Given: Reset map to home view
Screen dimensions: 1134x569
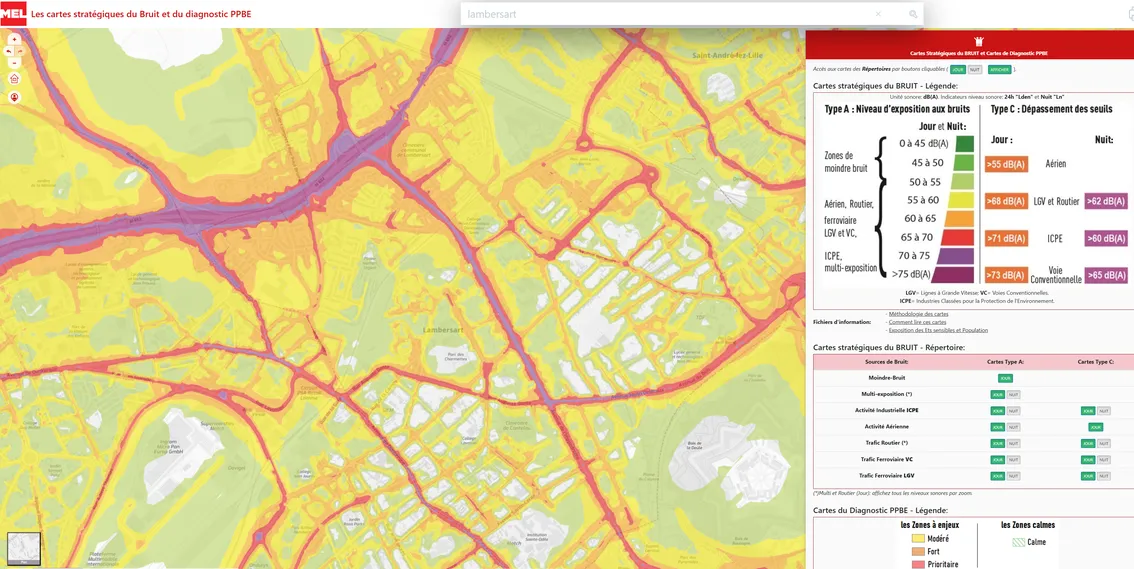Looking at the screenshot, I should [14, 78].
